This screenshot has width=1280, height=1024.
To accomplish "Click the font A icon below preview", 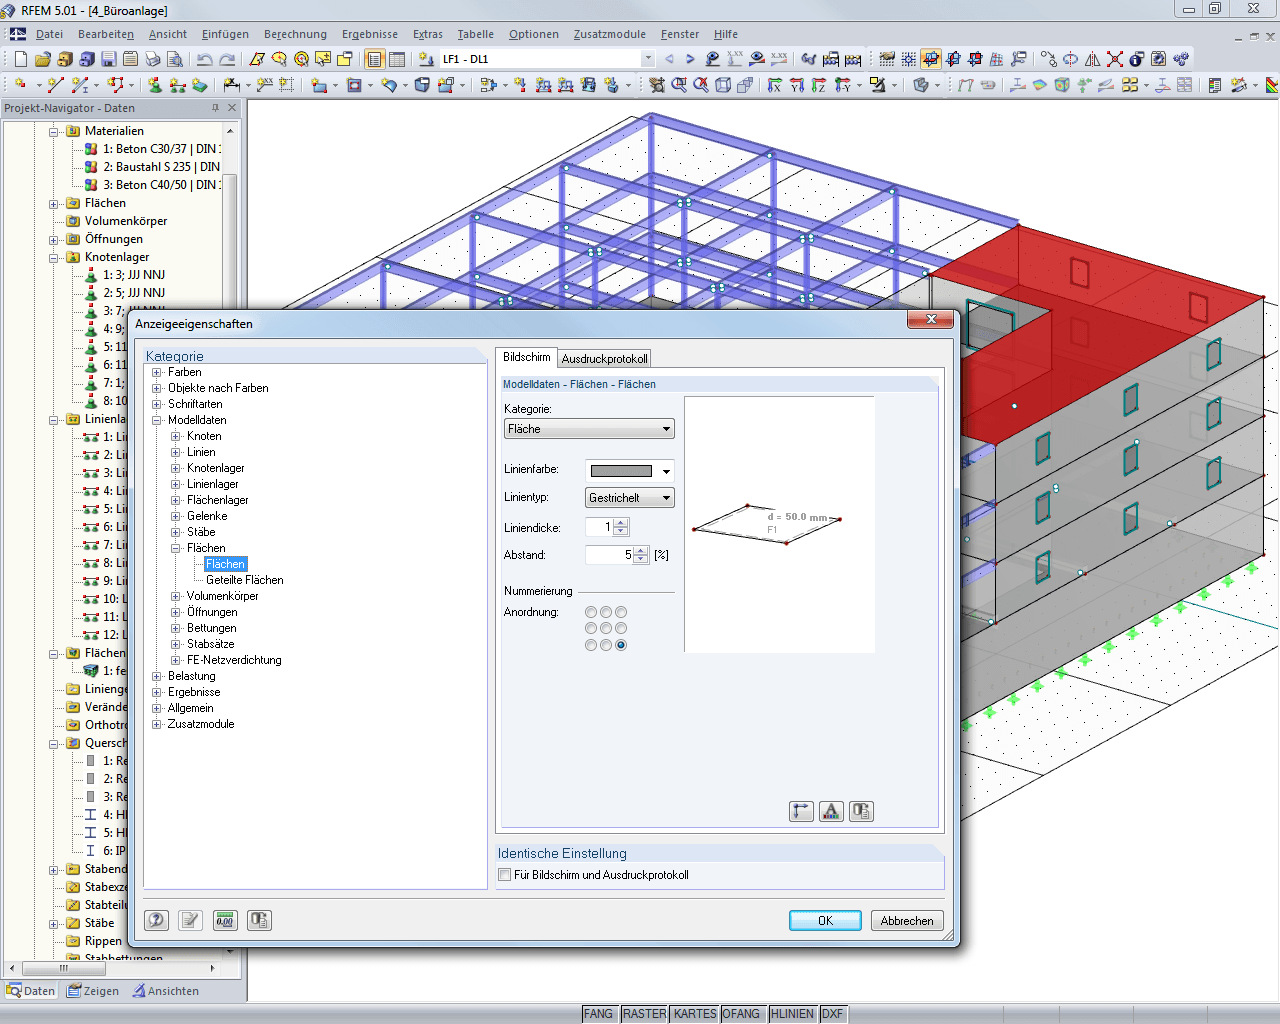I will tap(831, 811).
